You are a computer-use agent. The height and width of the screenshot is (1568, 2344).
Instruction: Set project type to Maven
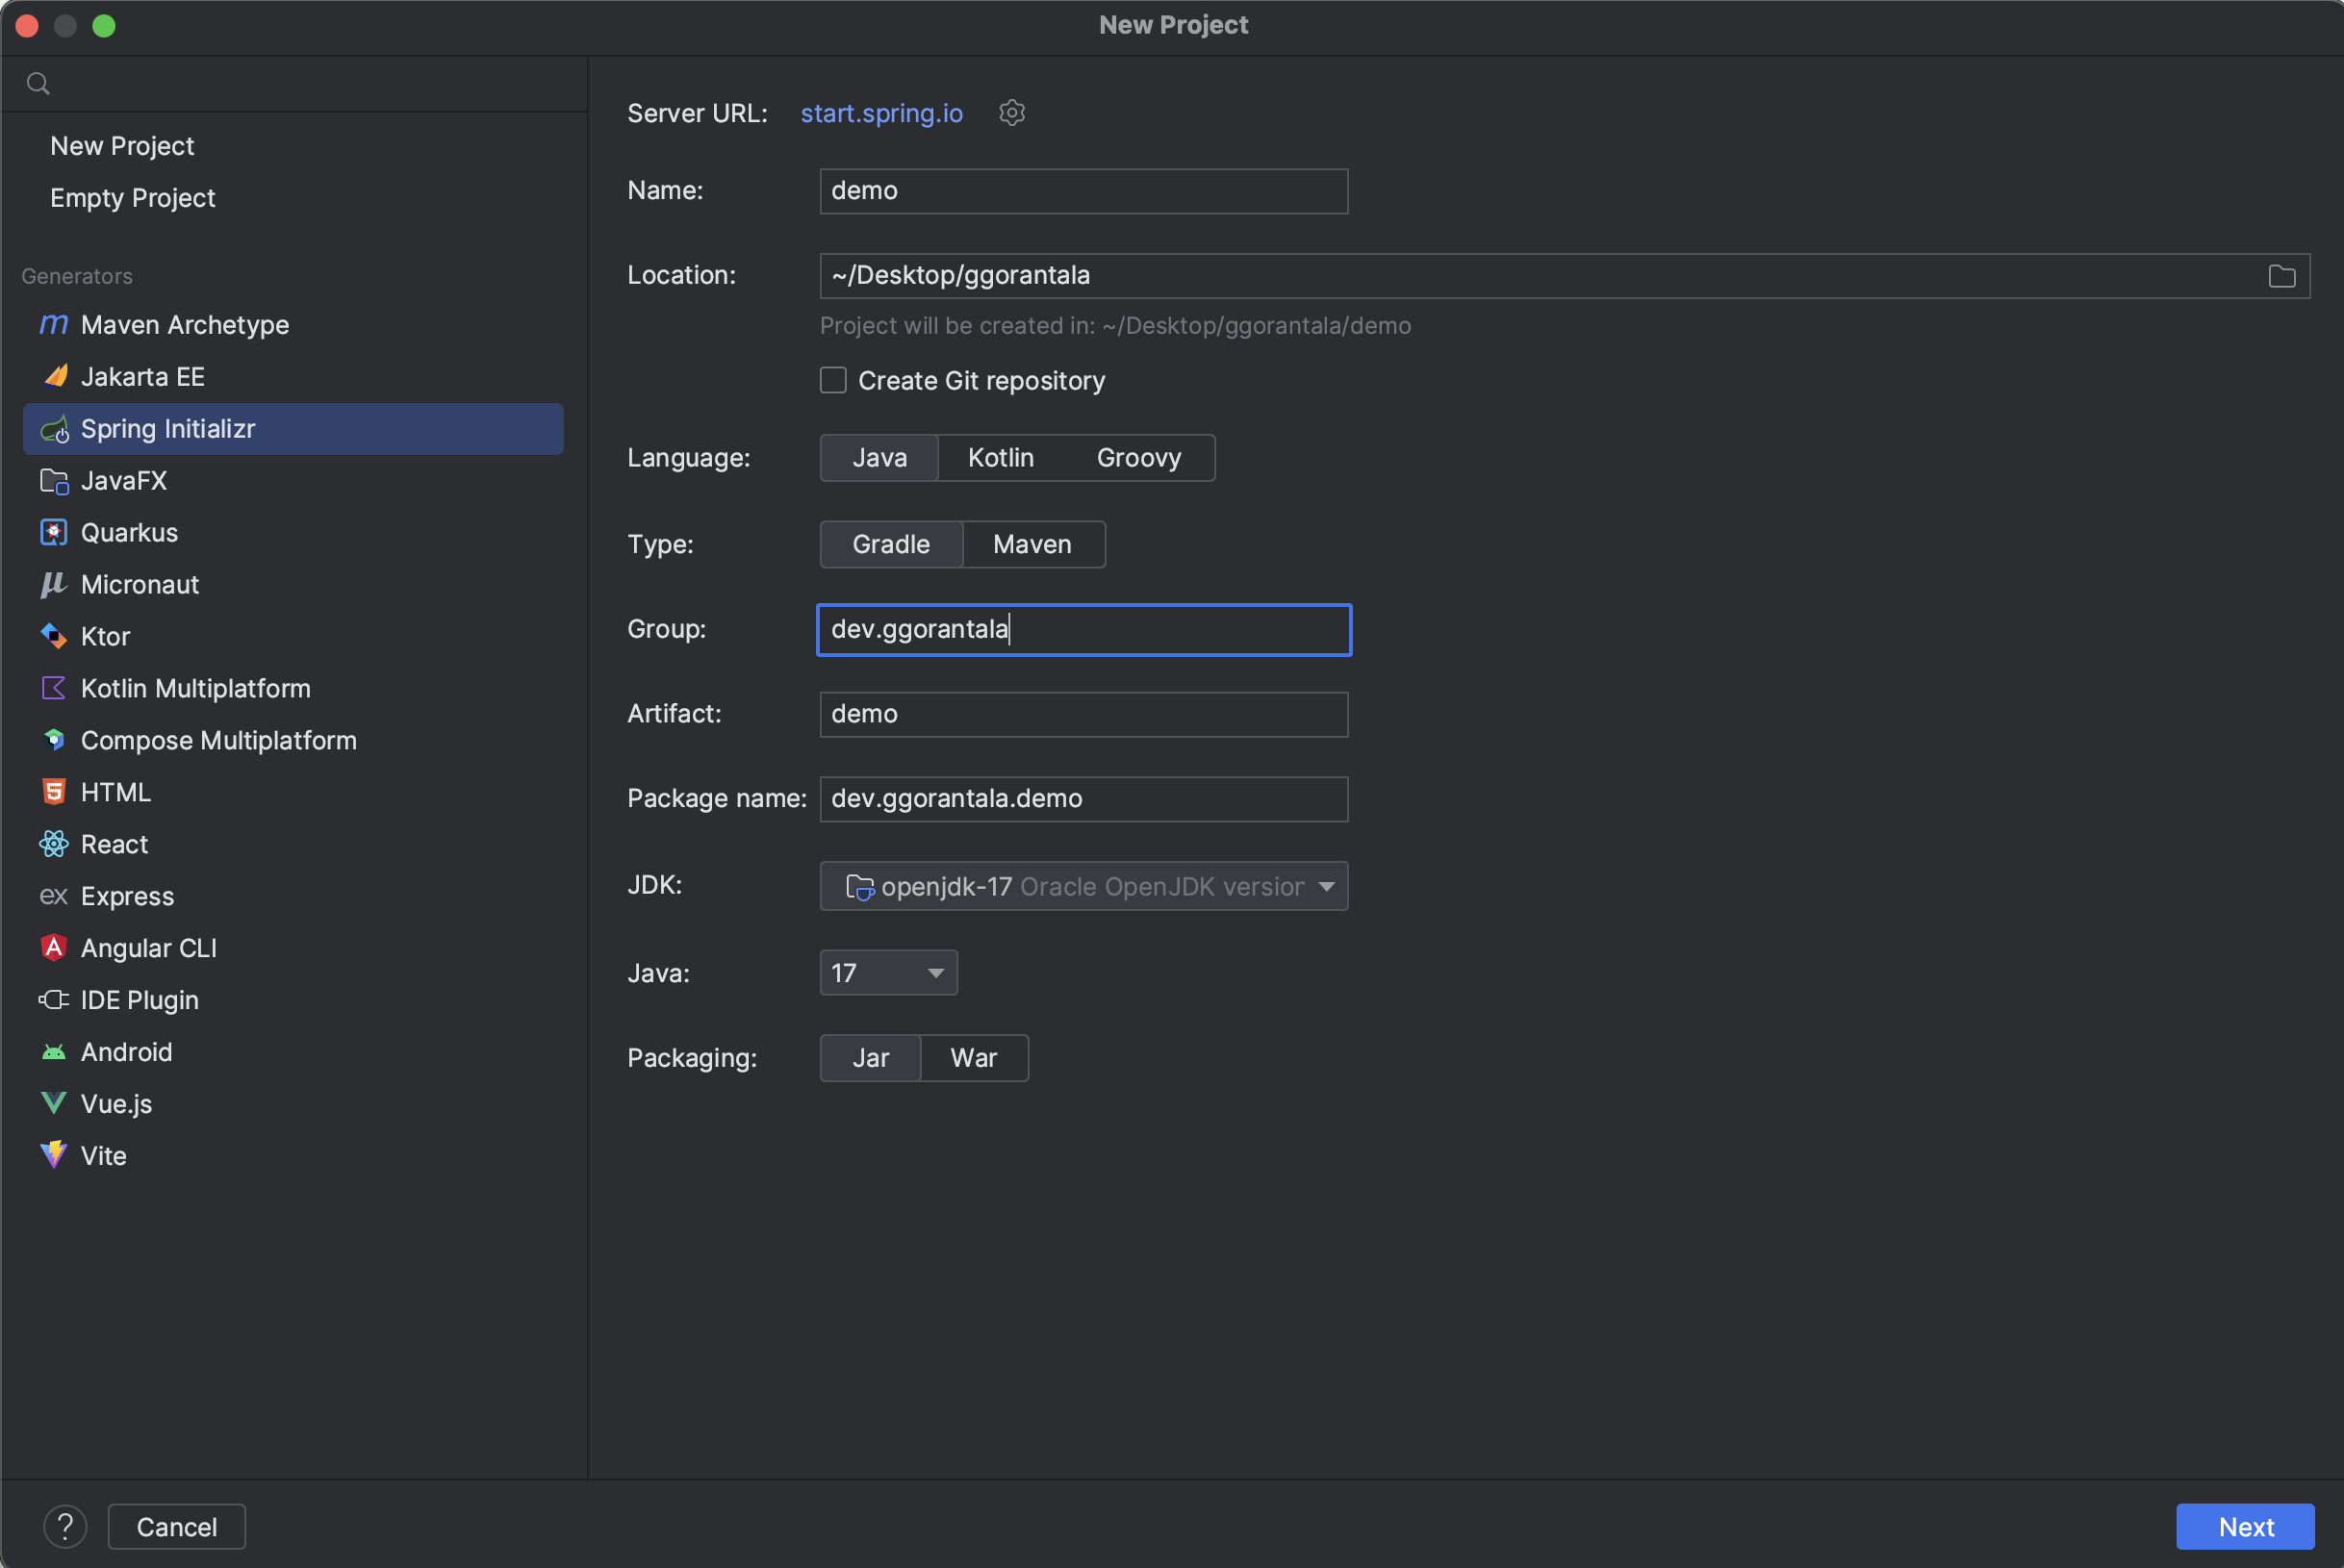[x=1031, y=544]
